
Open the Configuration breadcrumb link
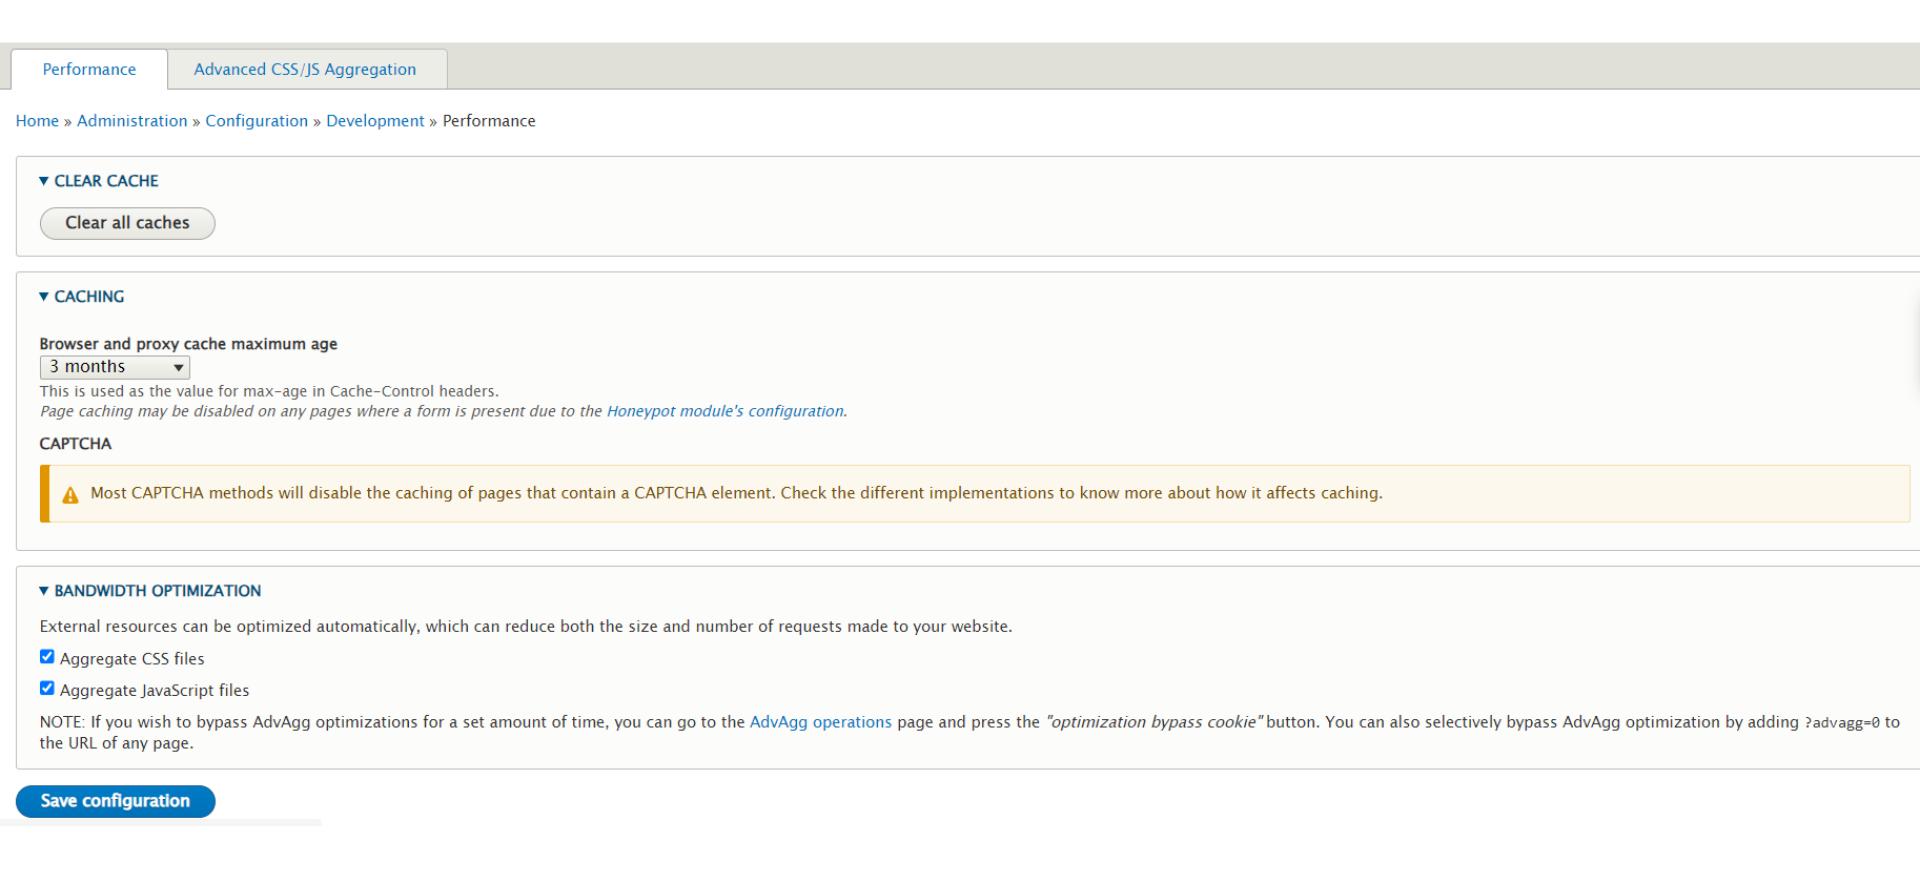tap(257, 121)
